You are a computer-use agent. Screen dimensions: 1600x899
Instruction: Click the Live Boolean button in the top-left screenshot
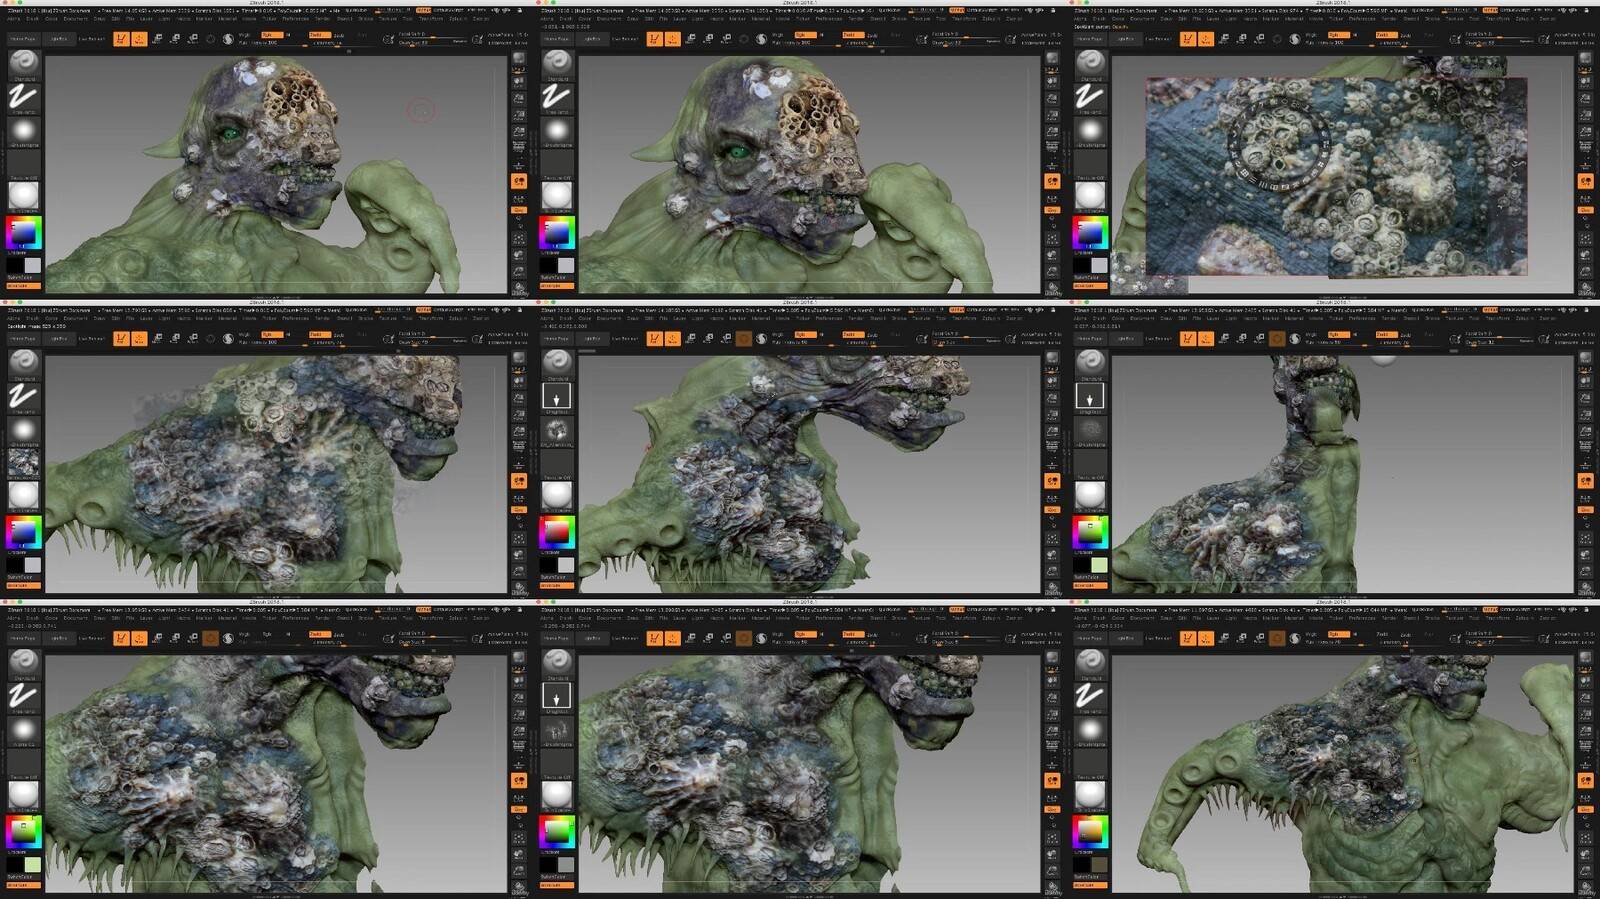pos(92,39)
